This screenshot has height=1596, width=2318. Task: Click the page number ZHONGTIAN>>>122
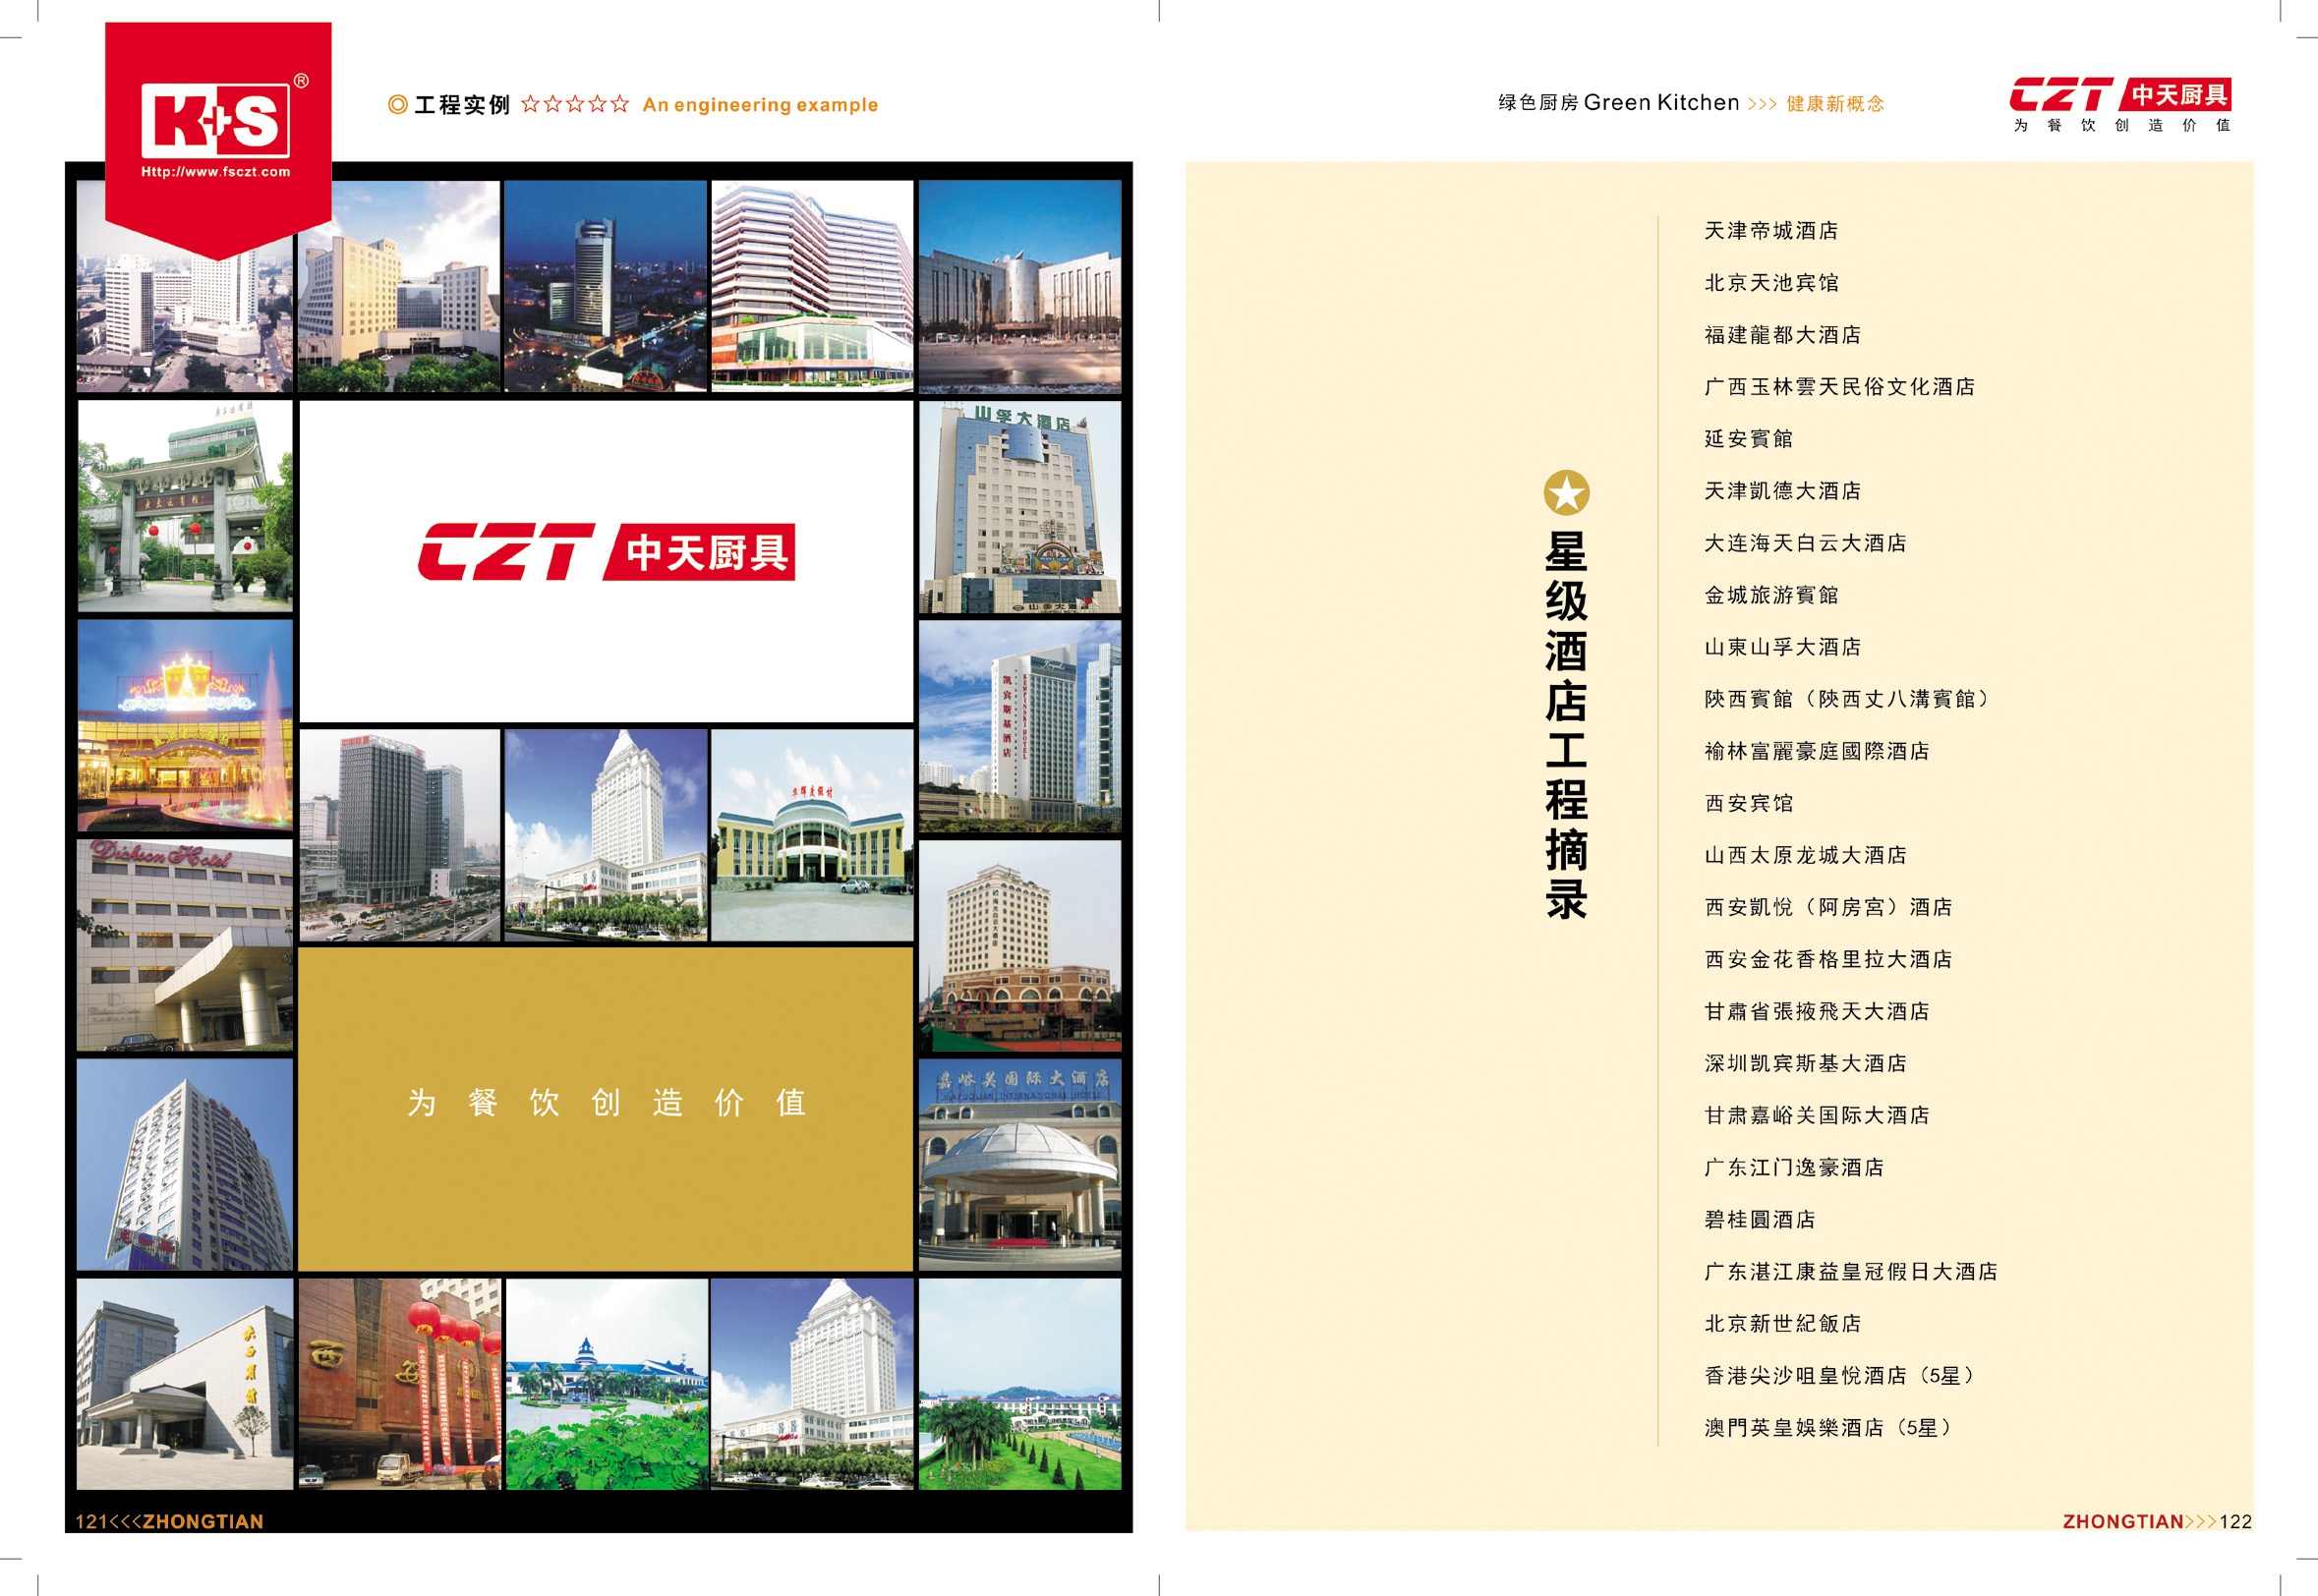point(2157,1521)
